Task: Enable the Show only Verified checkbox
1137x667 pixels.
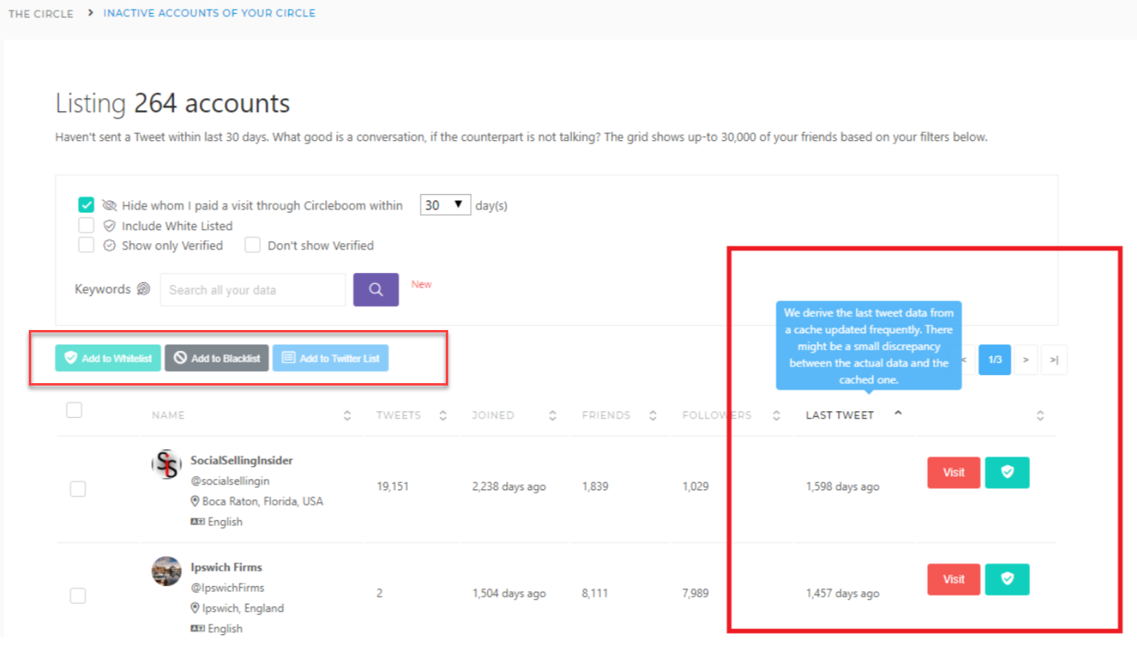Action: (x=86, y=245)
